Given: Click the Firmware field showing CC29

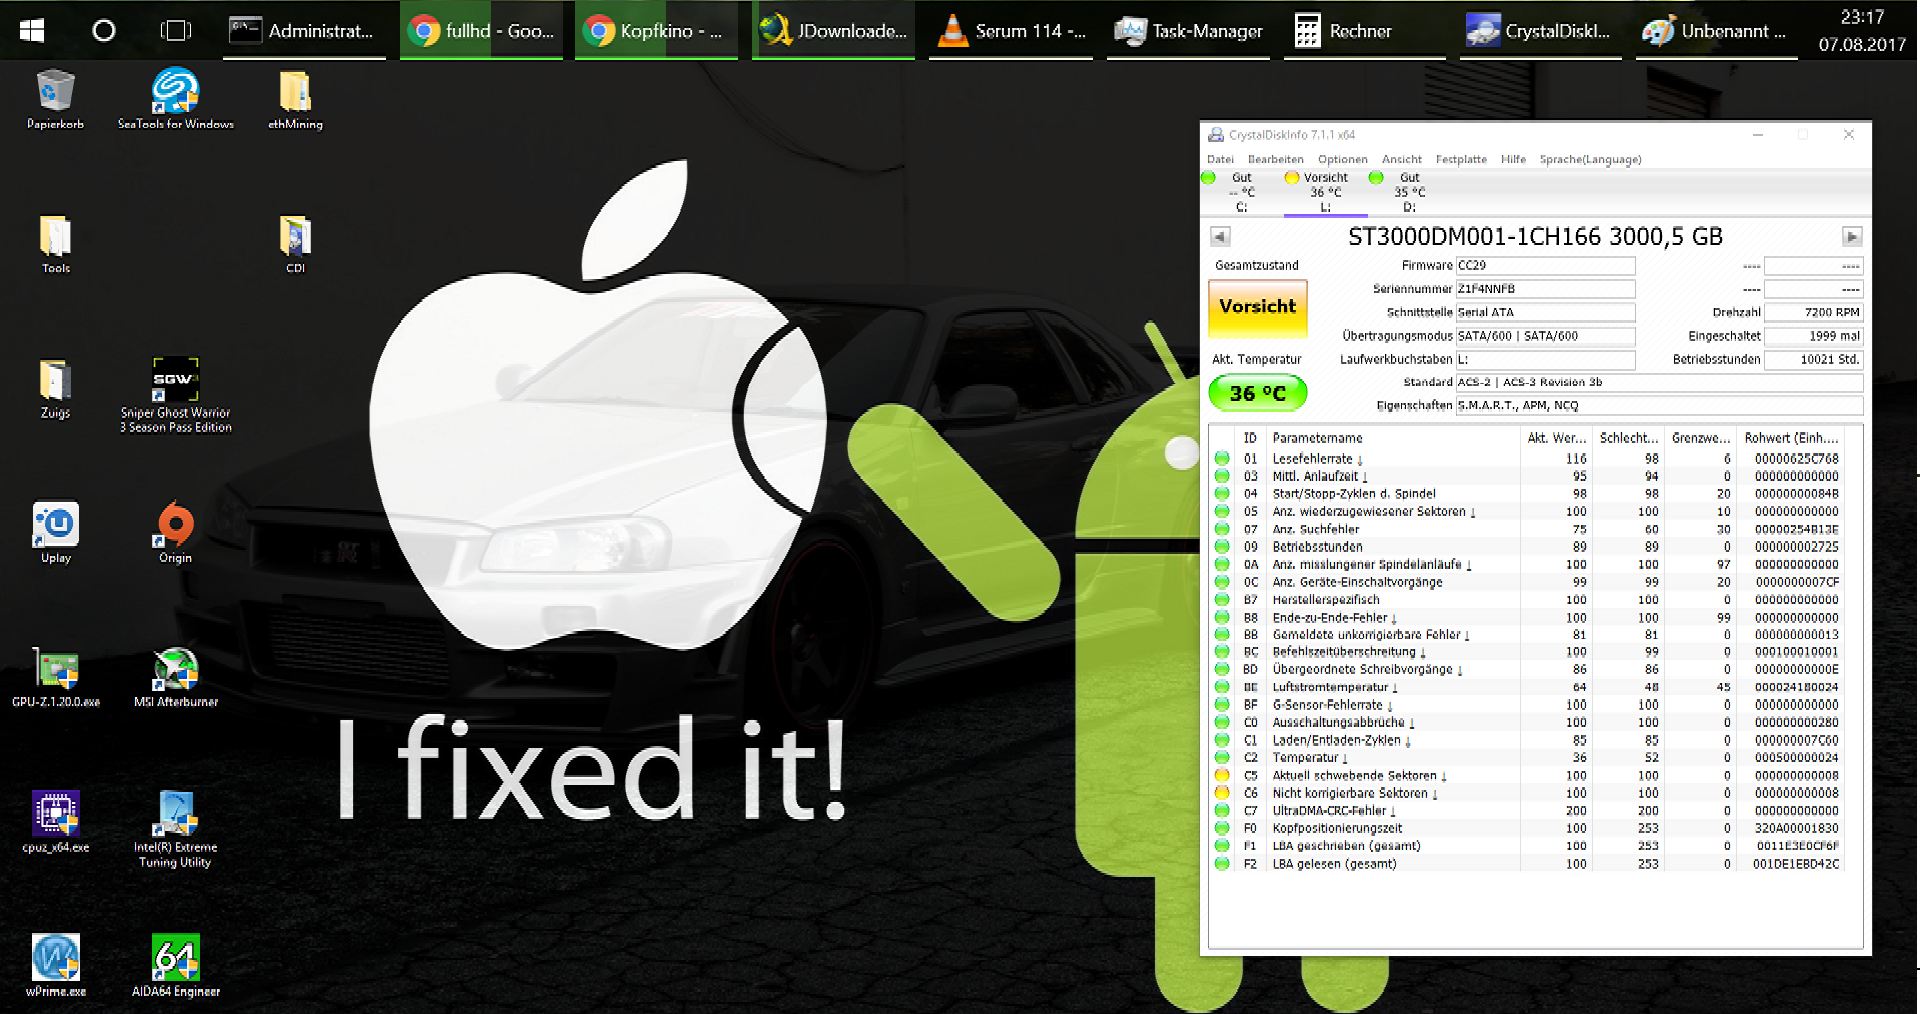Looking at the screenshot, I should pyautogui.click(x=1545, y=265).
